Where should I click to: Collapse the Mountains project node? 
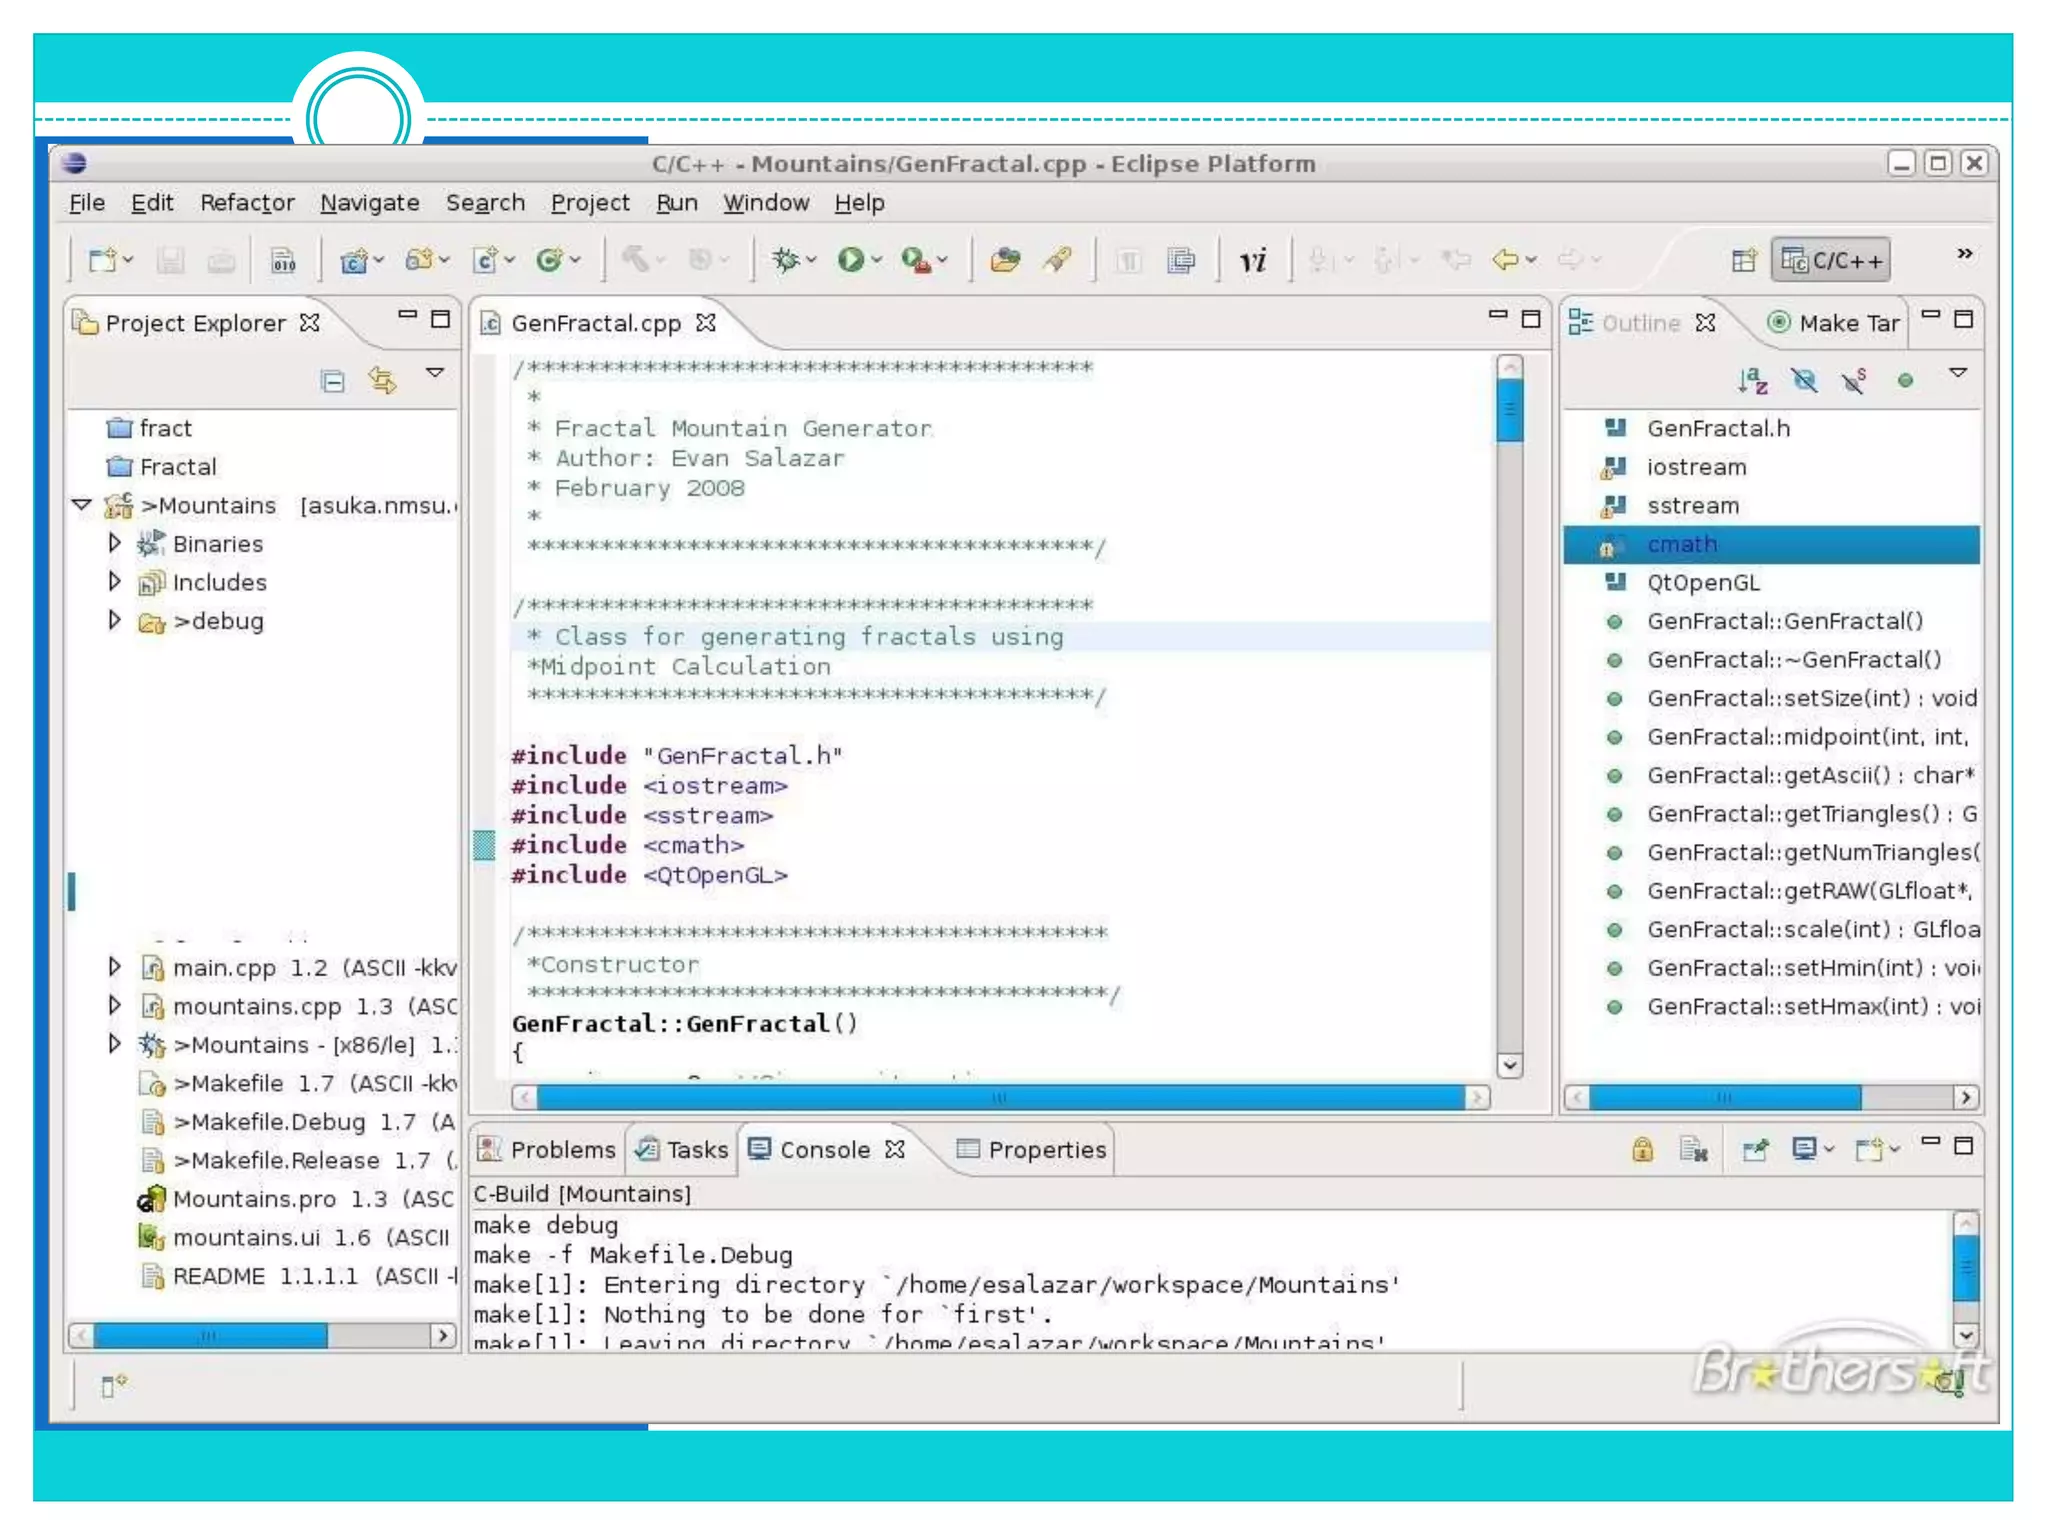click(83, 505)
